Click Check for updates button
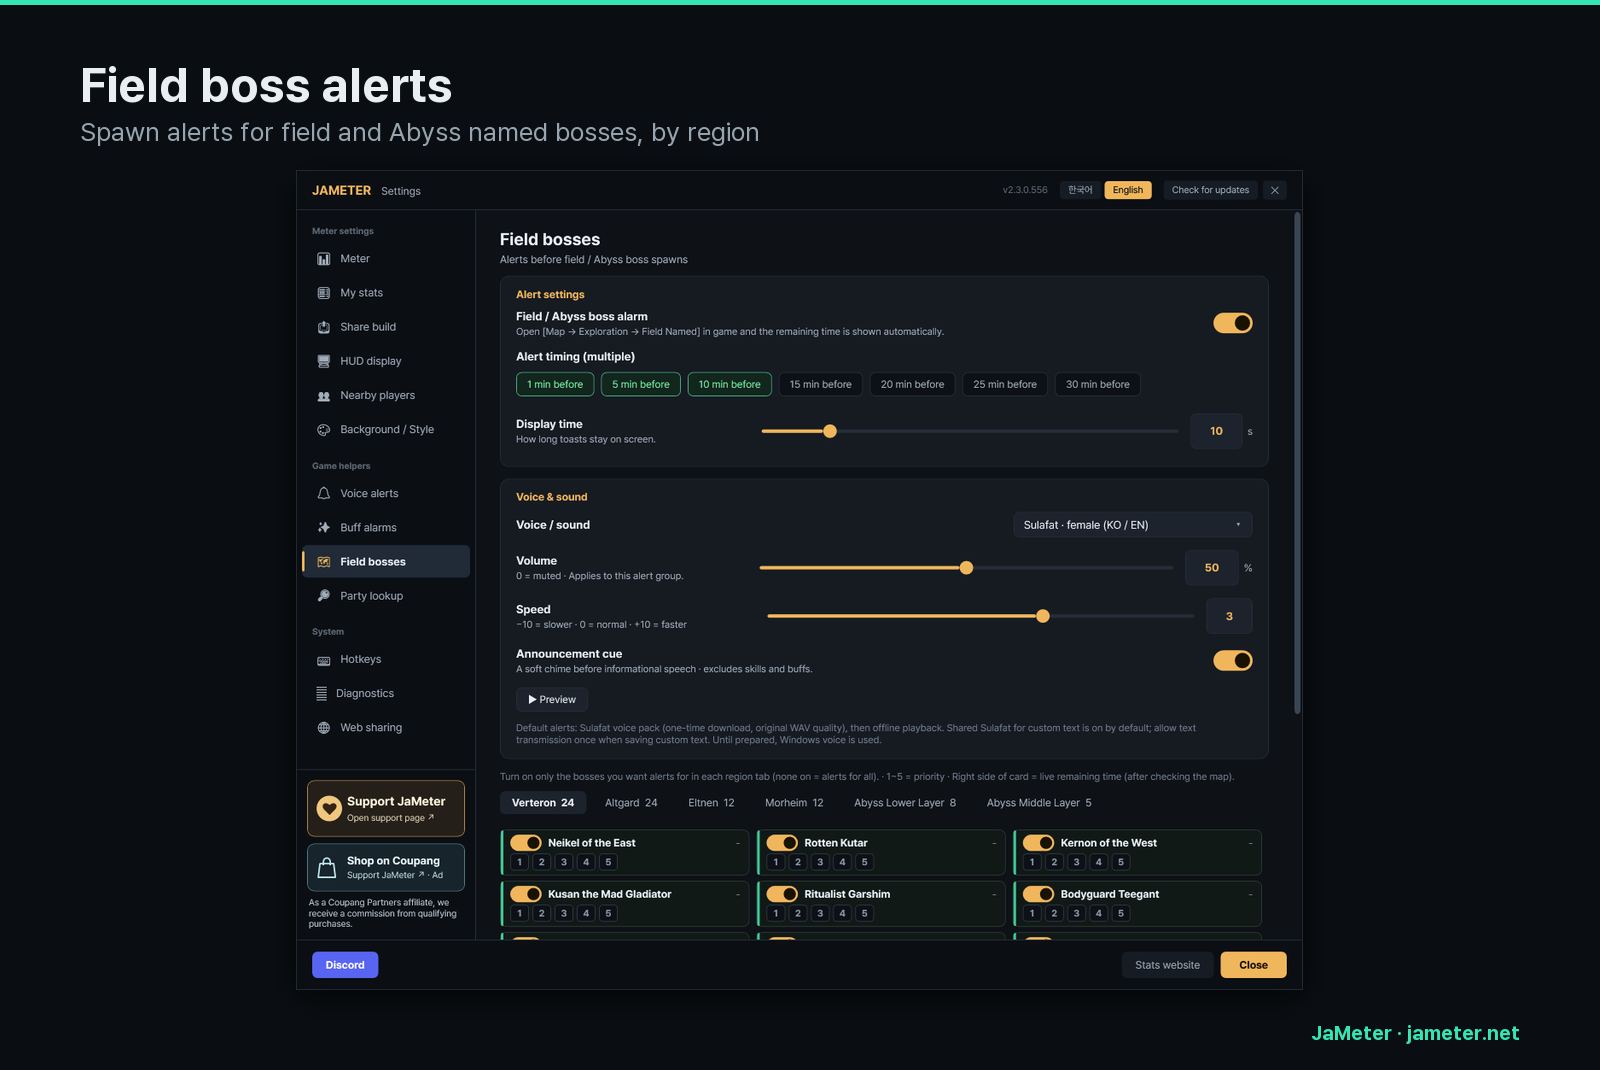The height and width of the screenshot is (1070, 1600). pyautogui.click(x=1210, y=190)
